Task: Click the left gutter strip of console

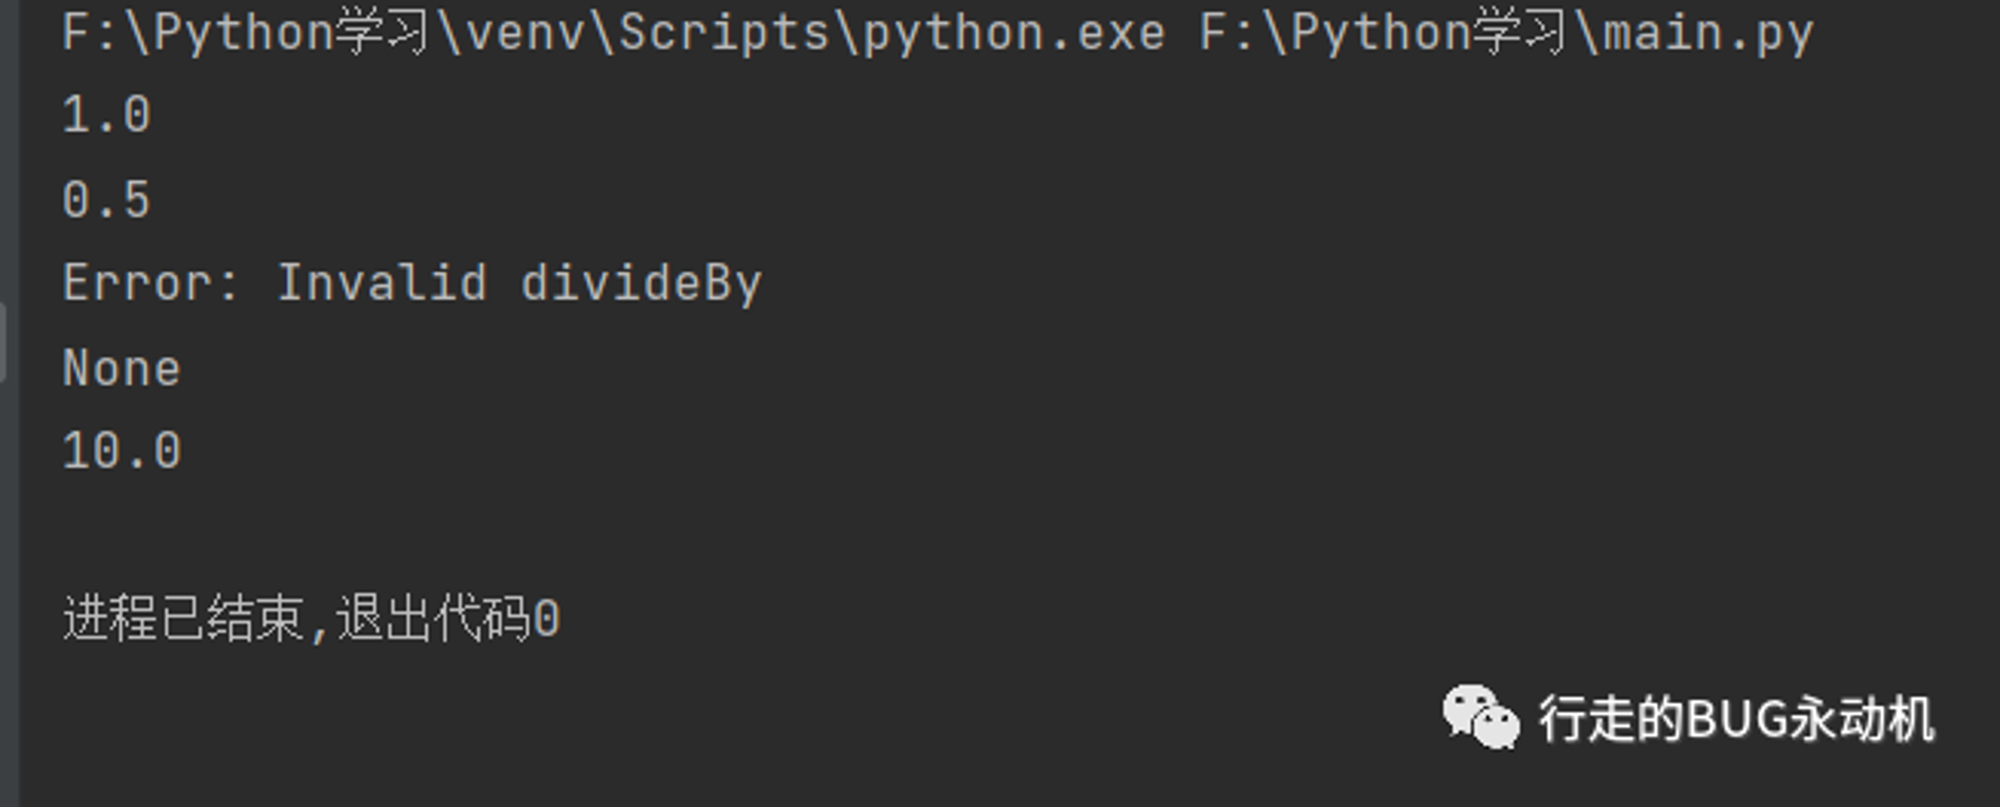Action: (x=9, y=403)
